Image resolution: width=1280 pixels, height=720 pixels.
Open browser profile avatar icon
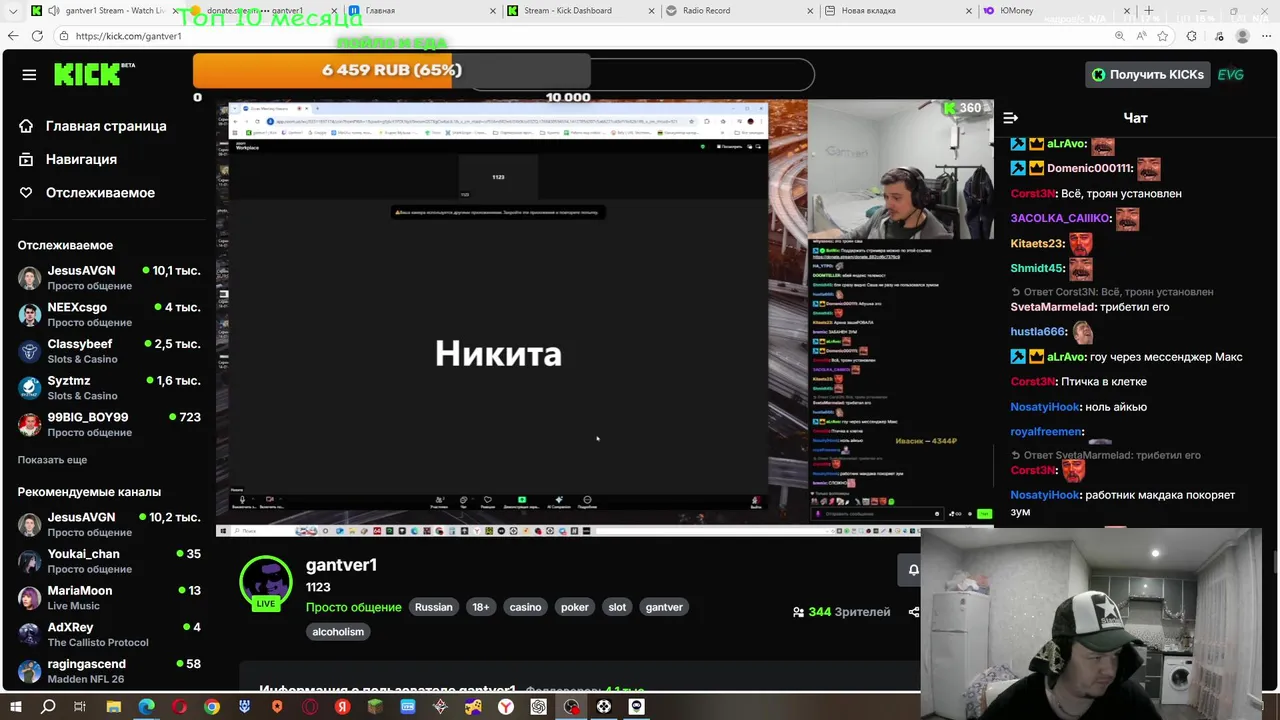pos(1242,36)
